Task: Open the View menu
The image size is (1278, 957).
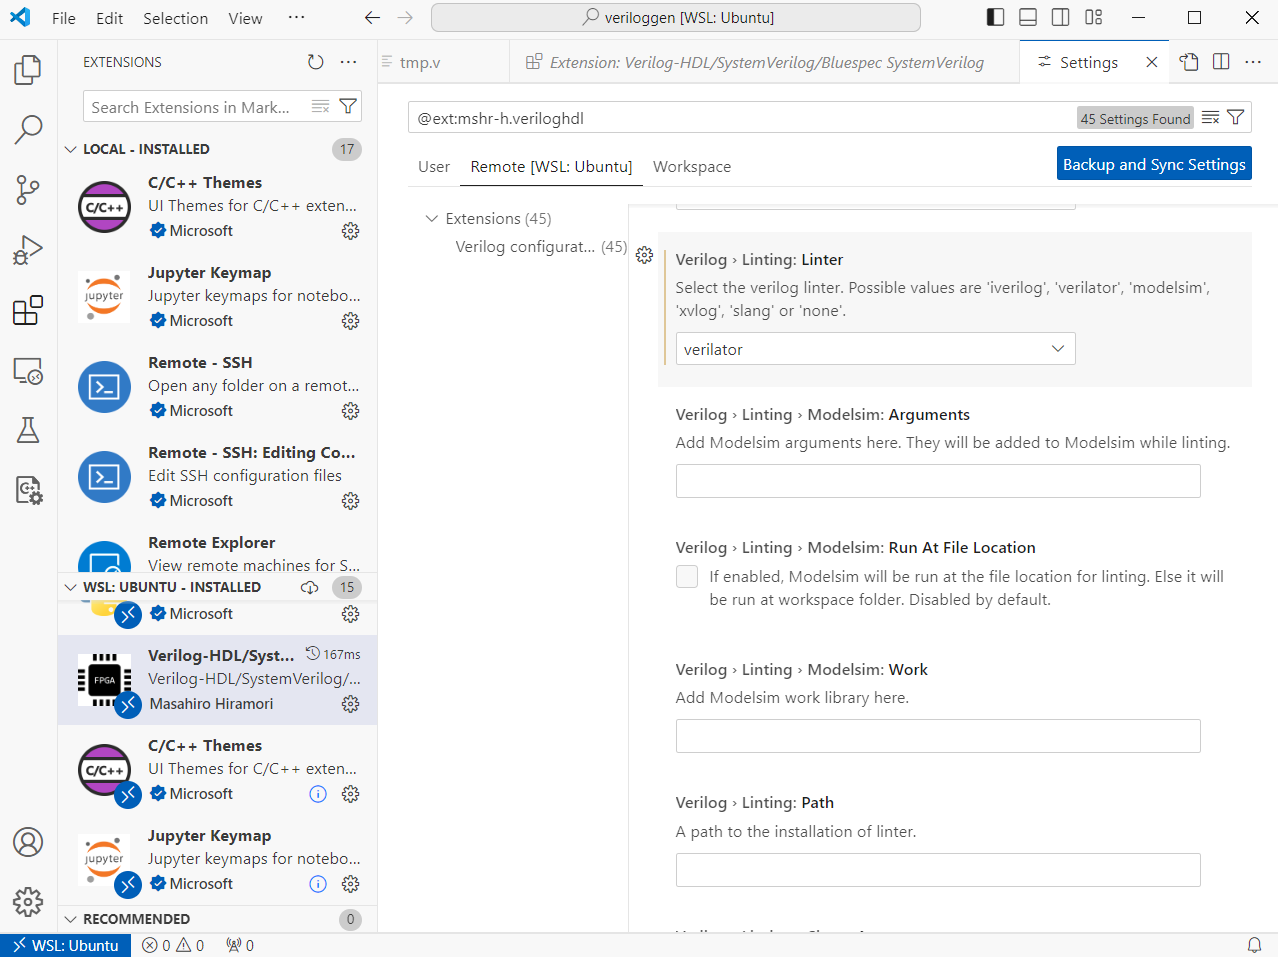Action: [245, 18]
